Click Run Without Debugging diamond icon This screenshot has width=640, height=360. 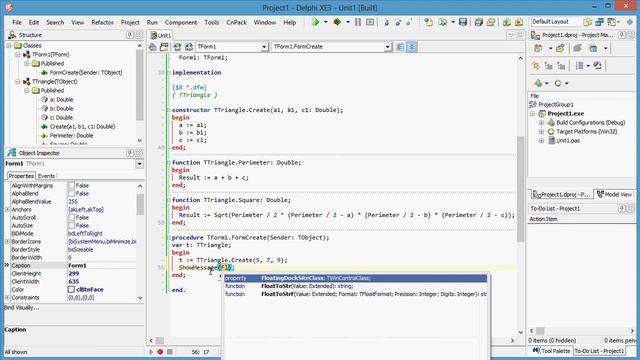tap(338, 22)
